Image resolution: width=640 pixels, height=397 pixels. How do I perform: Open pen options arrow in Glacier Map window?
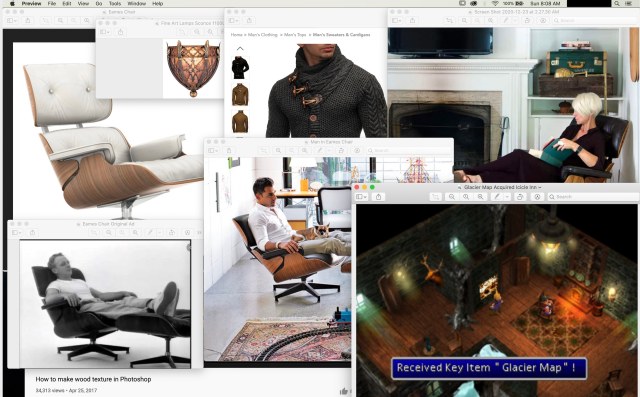(x=507, y=197)
